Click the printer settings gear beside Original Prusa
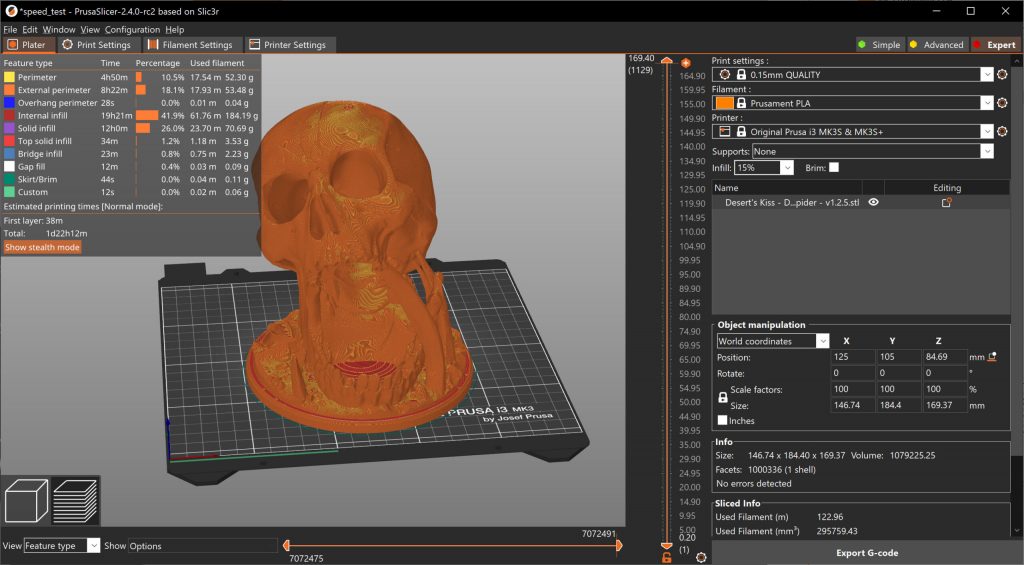1024x565 pixels. [x=1002, y=131]
